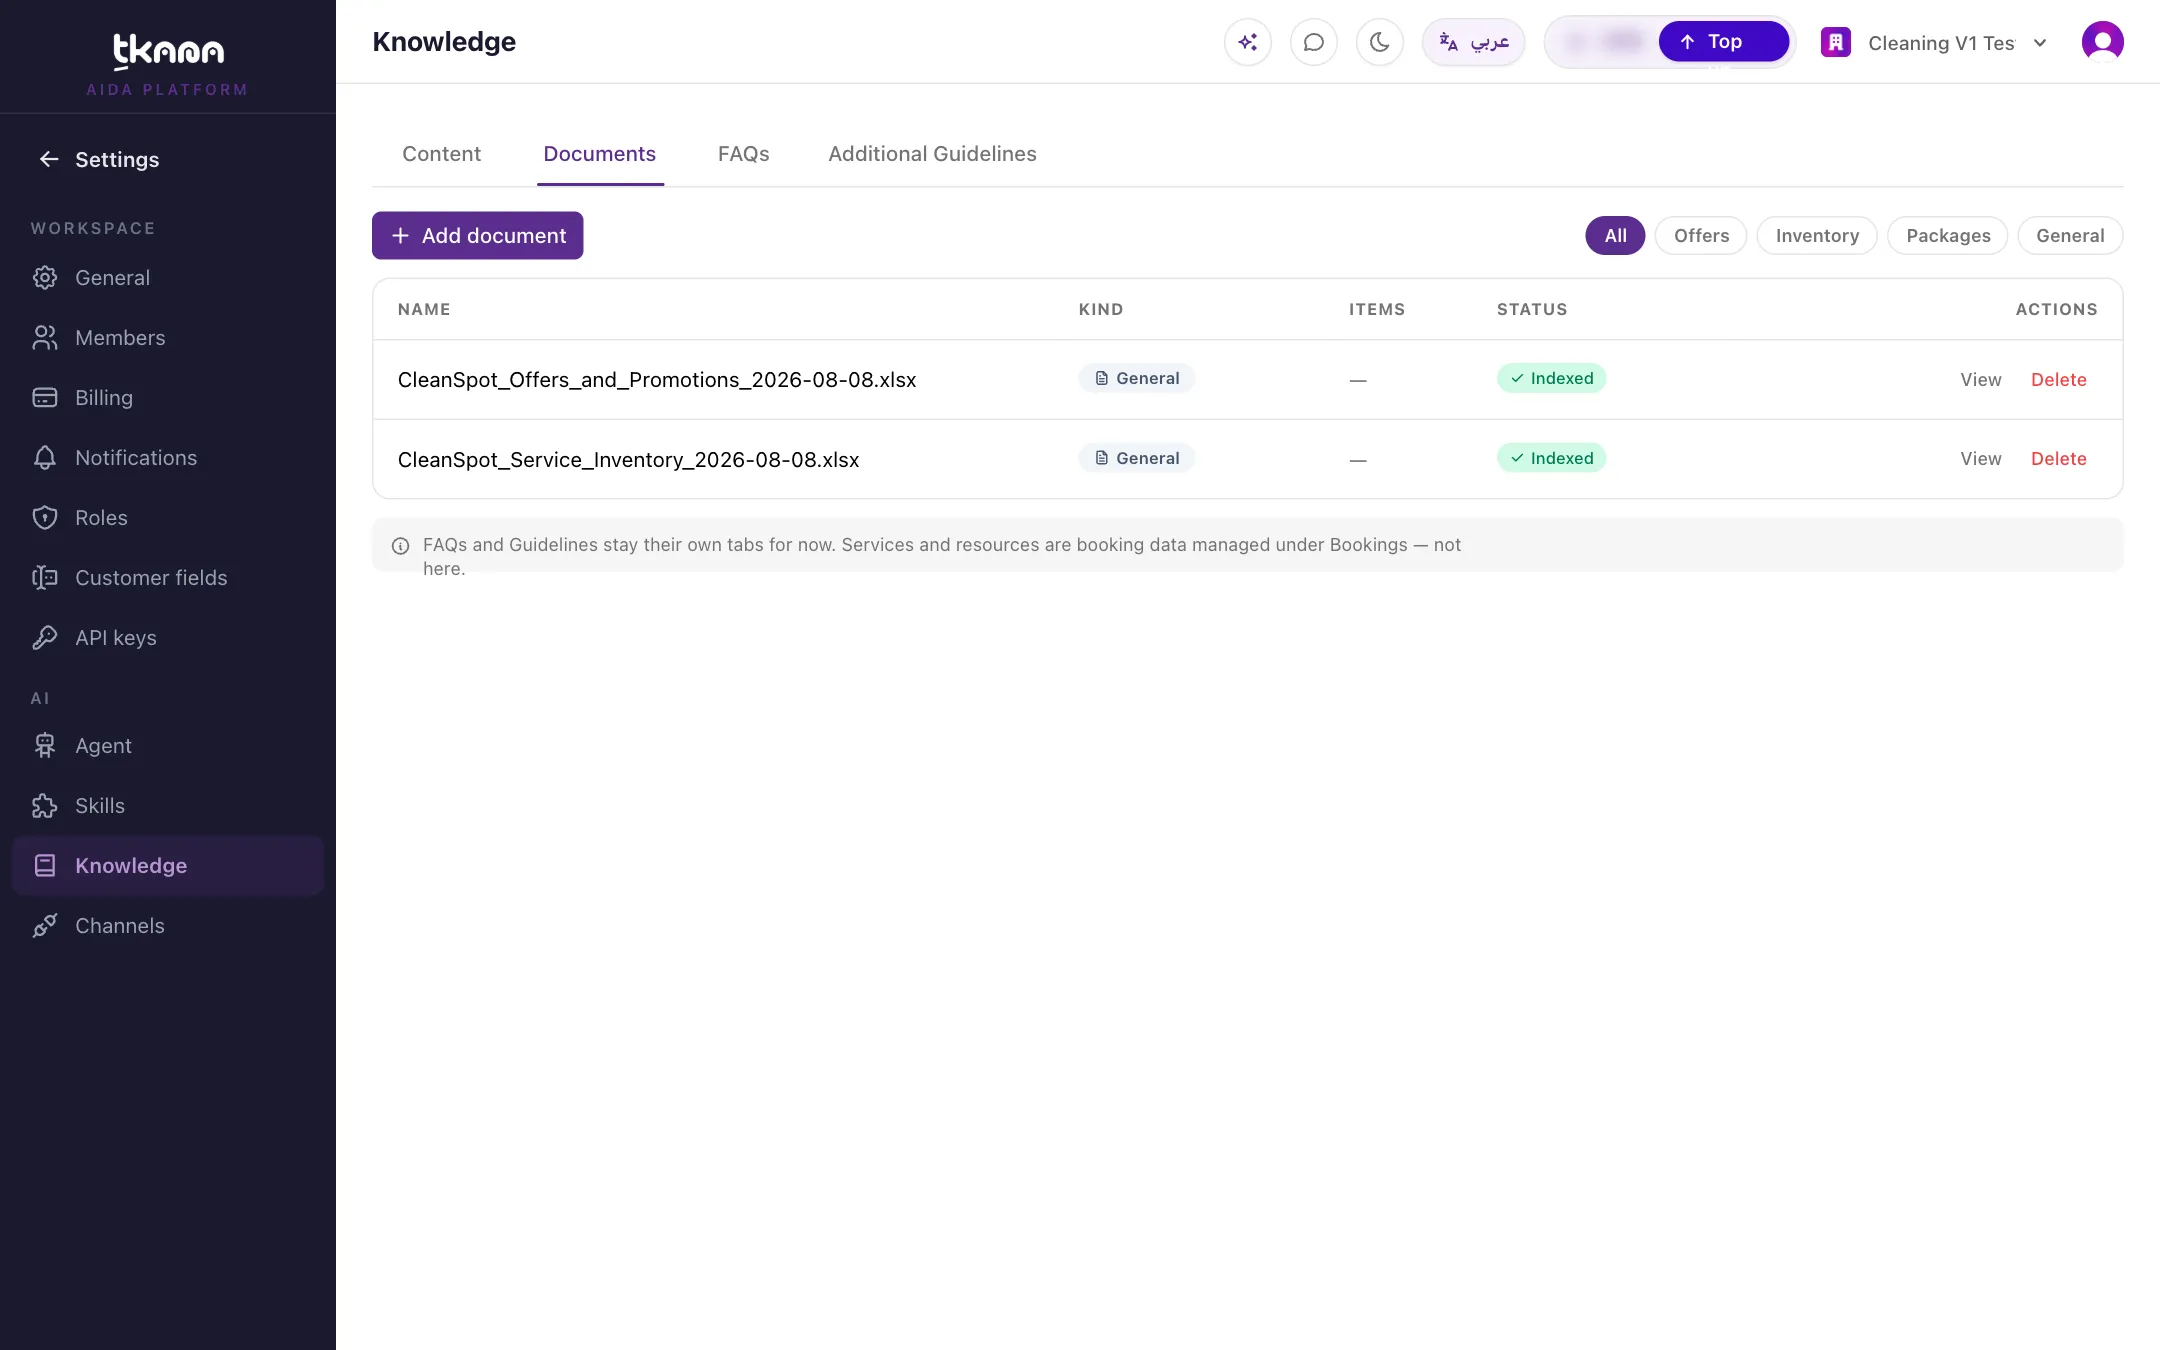Open General workspace settings
2160x1350 pixels.
point(168,278)
